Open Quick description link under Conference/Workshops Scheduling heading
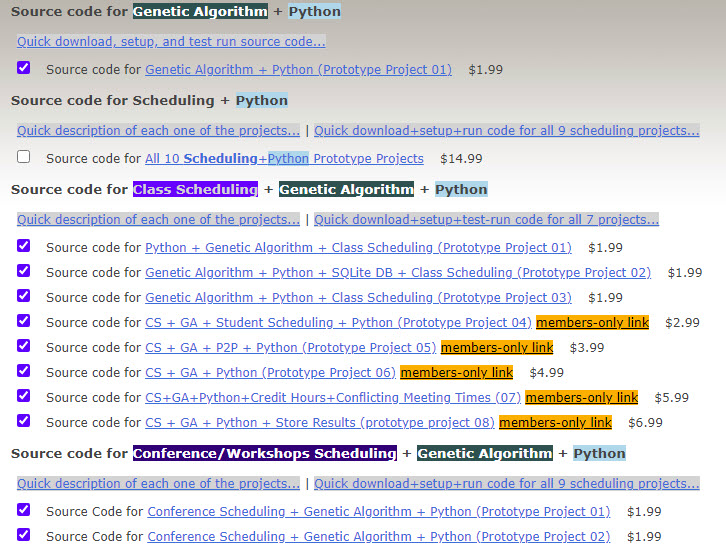 click(158, 483)
